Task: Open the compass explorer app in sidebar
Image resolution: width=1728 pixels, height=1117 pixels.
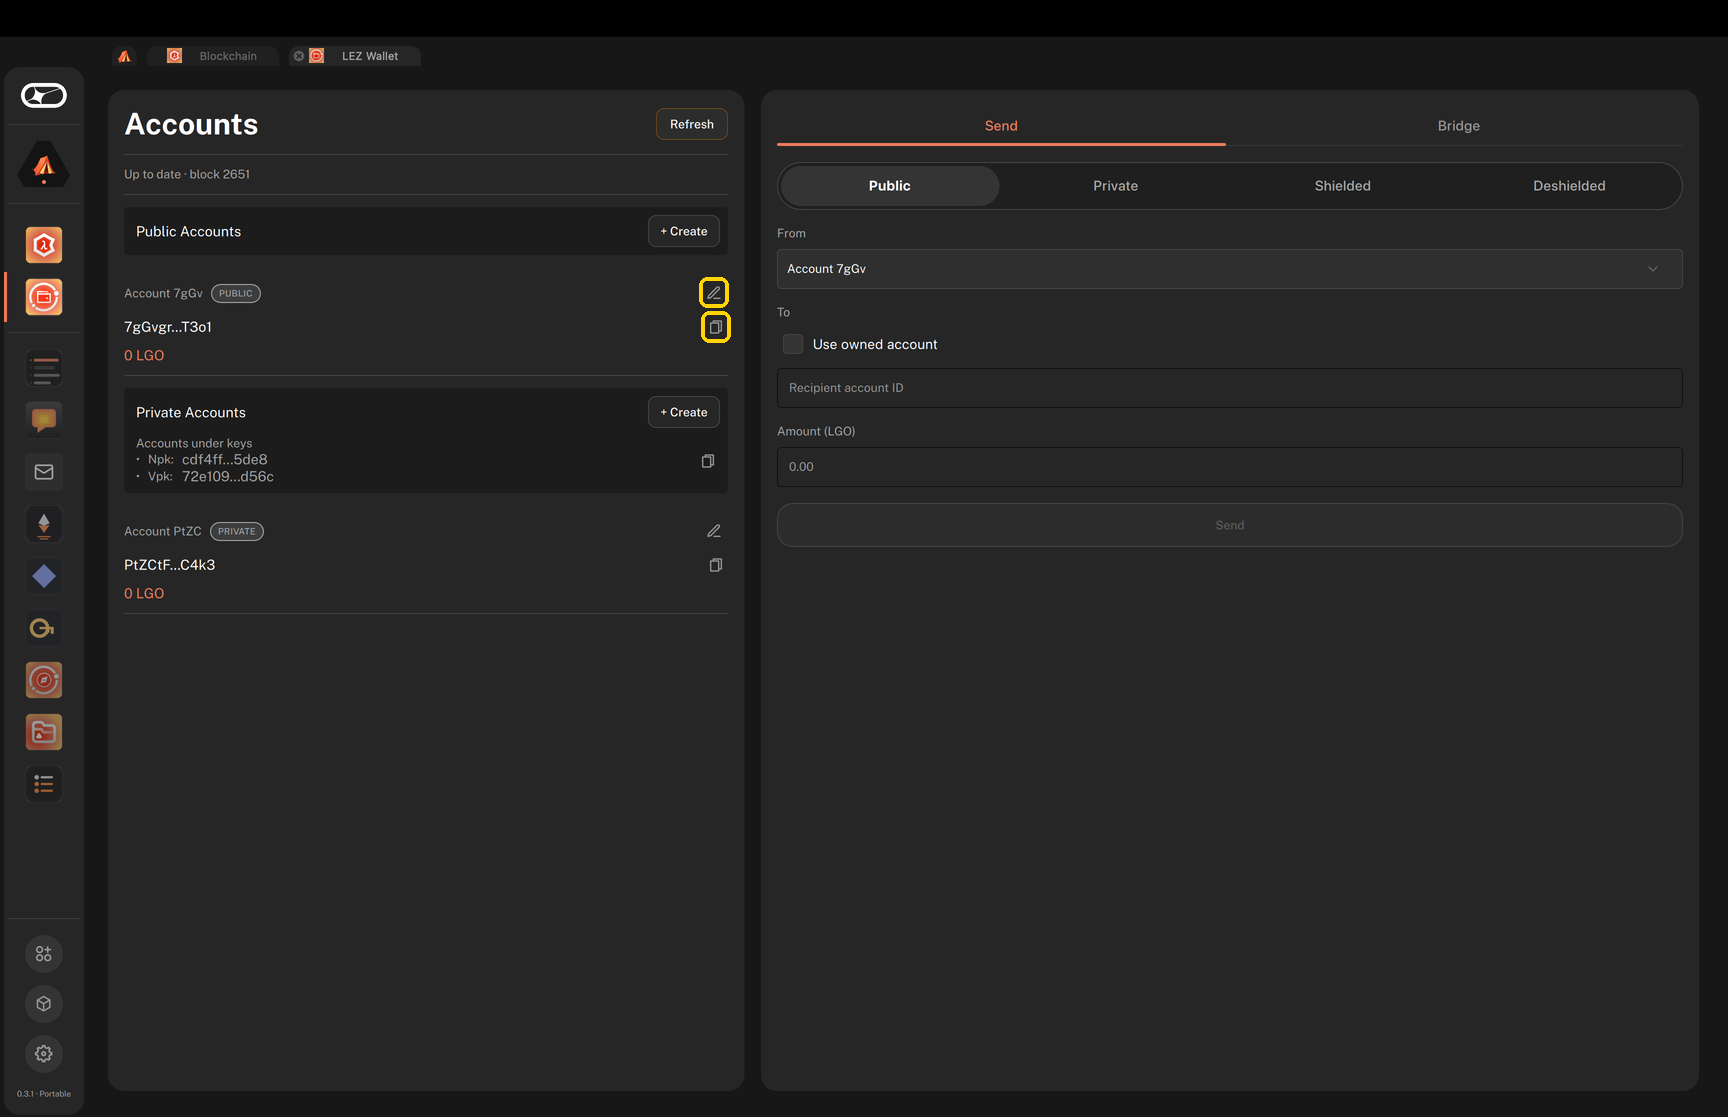Action: point(44,680)
